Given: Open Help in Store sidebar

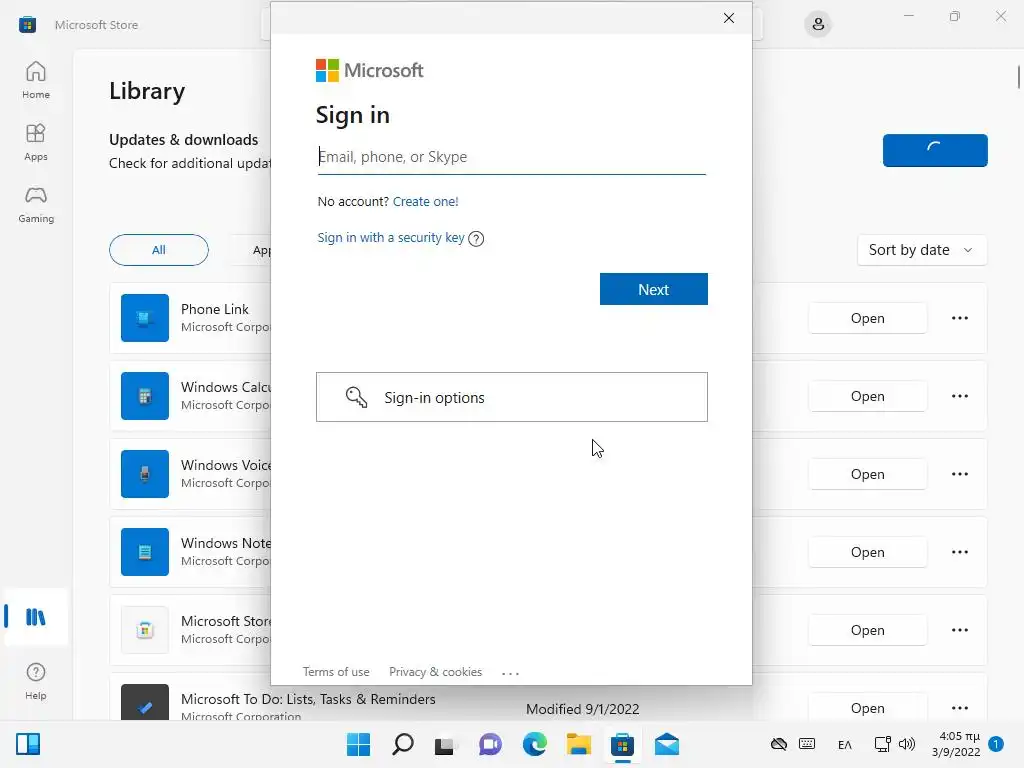Looking at the screenshot, I should tap(36, 681).
